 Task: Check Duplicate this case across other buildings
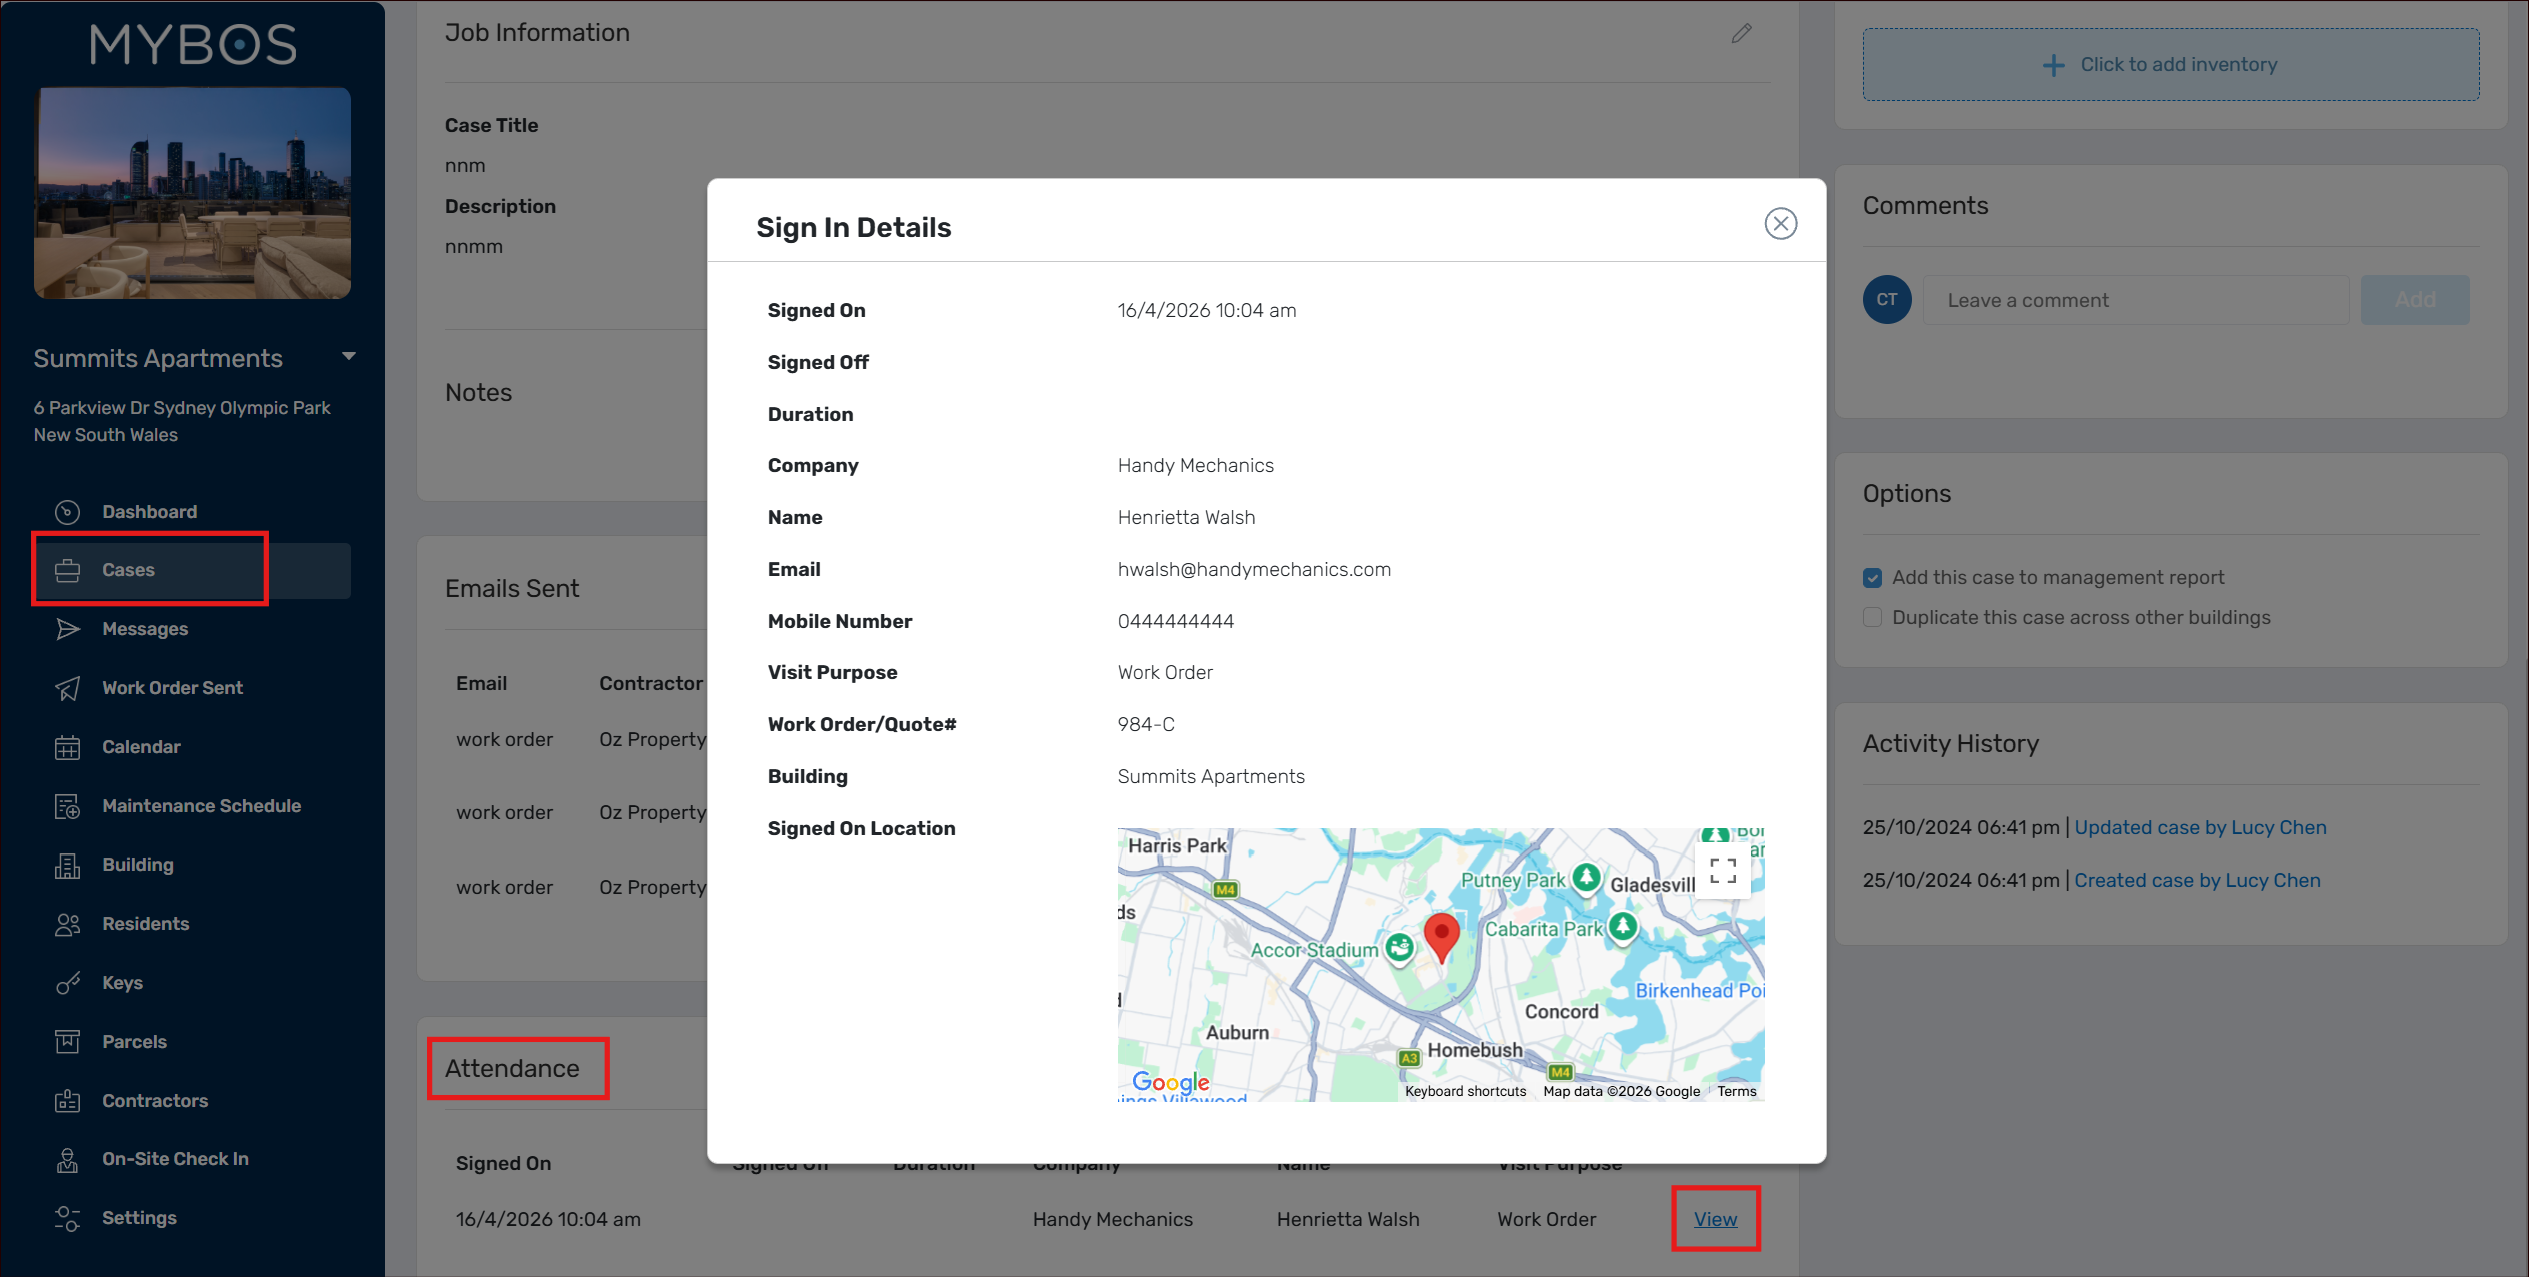1873,618
